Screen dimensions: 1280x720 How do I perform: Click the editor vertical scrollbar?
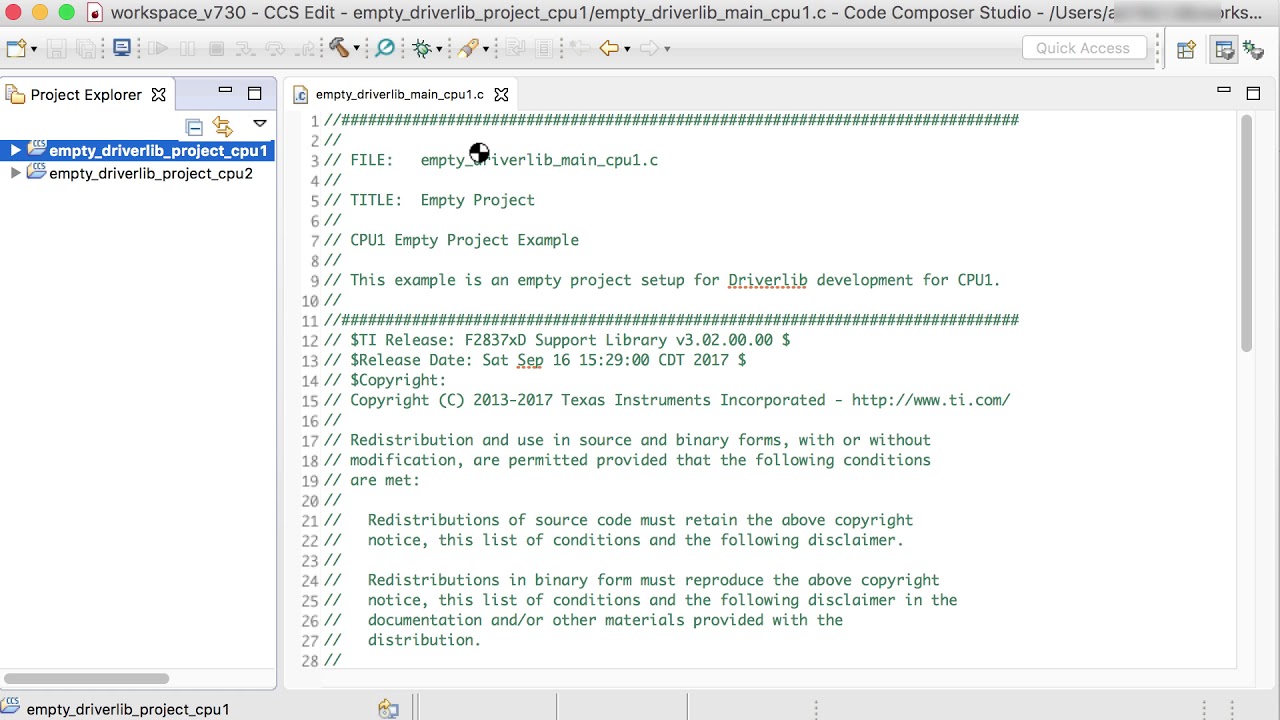pos(1246,234)
